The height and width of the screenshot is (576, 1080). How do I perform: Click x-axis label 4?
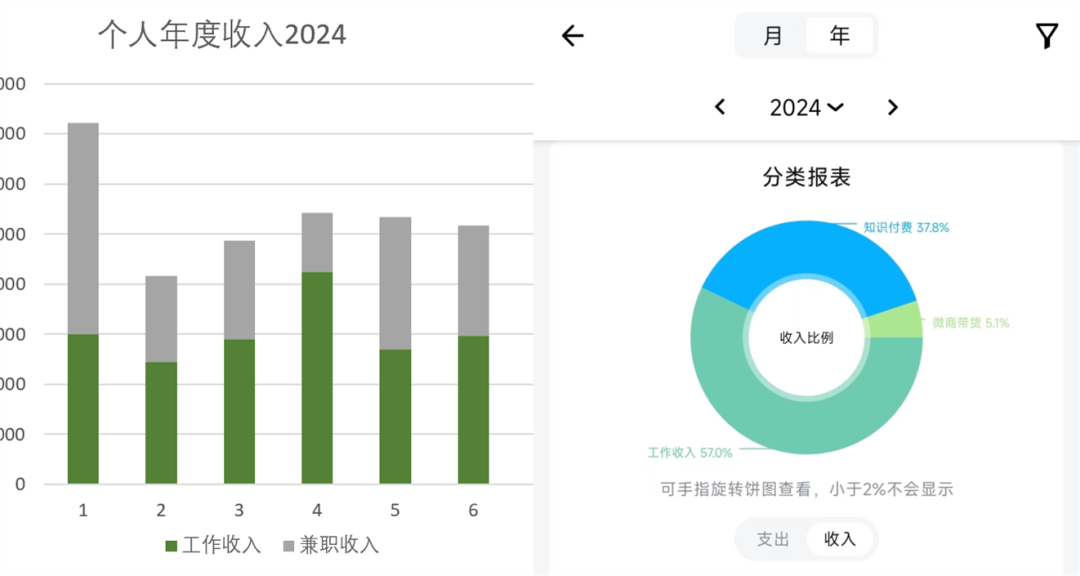tap(317, 511)
